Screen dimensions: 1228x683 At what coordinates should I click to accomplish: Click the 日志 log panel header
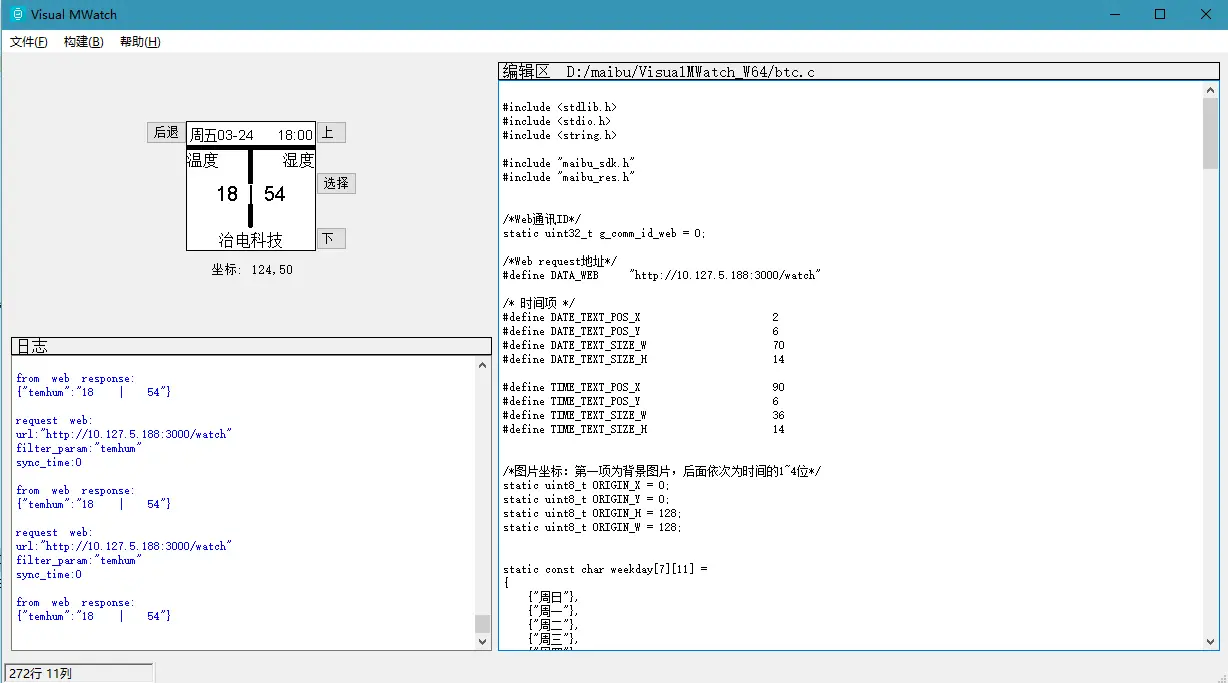point(251,346)
